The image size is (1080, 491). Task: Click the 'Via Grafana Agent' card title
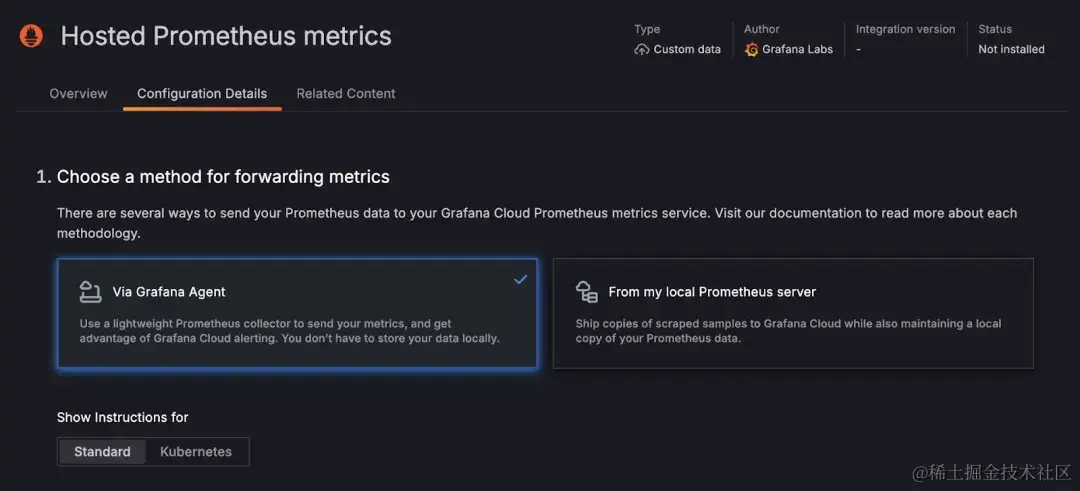pyautogui.click(x=169, y=292)
